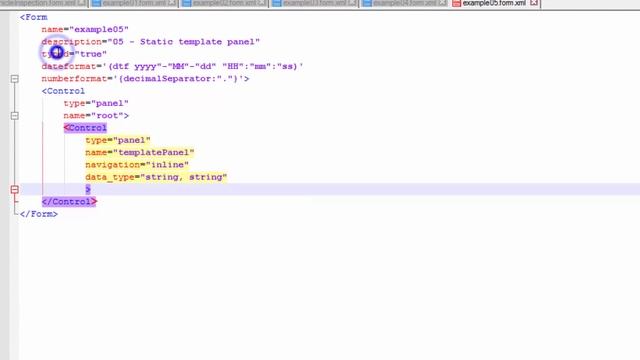Click the numberformat decimalSeparator line
The width and height of the screenshot is (640, 360).
click(145, 79)
